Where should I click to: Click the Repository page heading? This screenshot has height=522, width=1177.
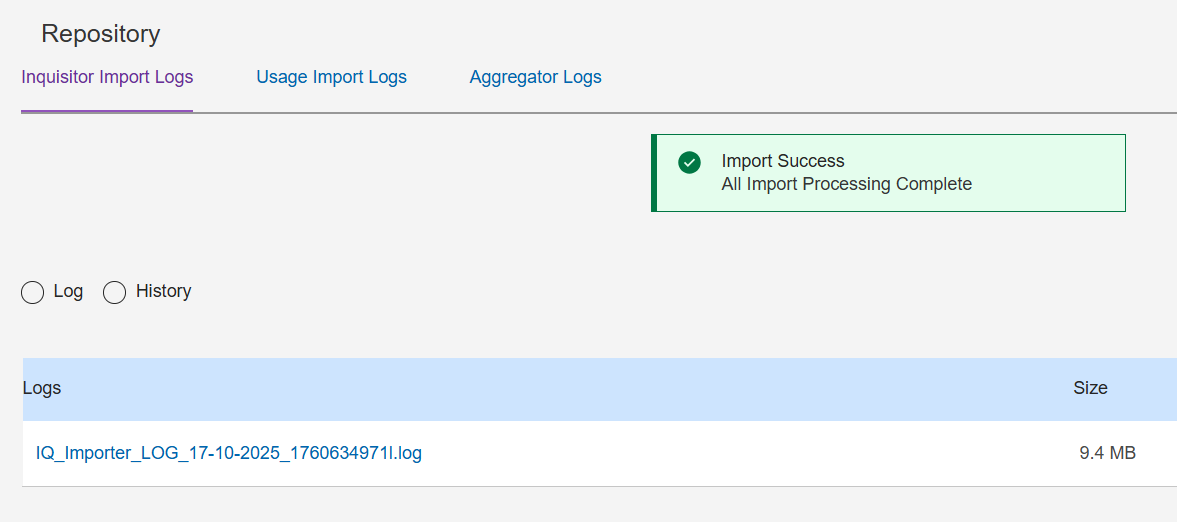coord(100,34)
